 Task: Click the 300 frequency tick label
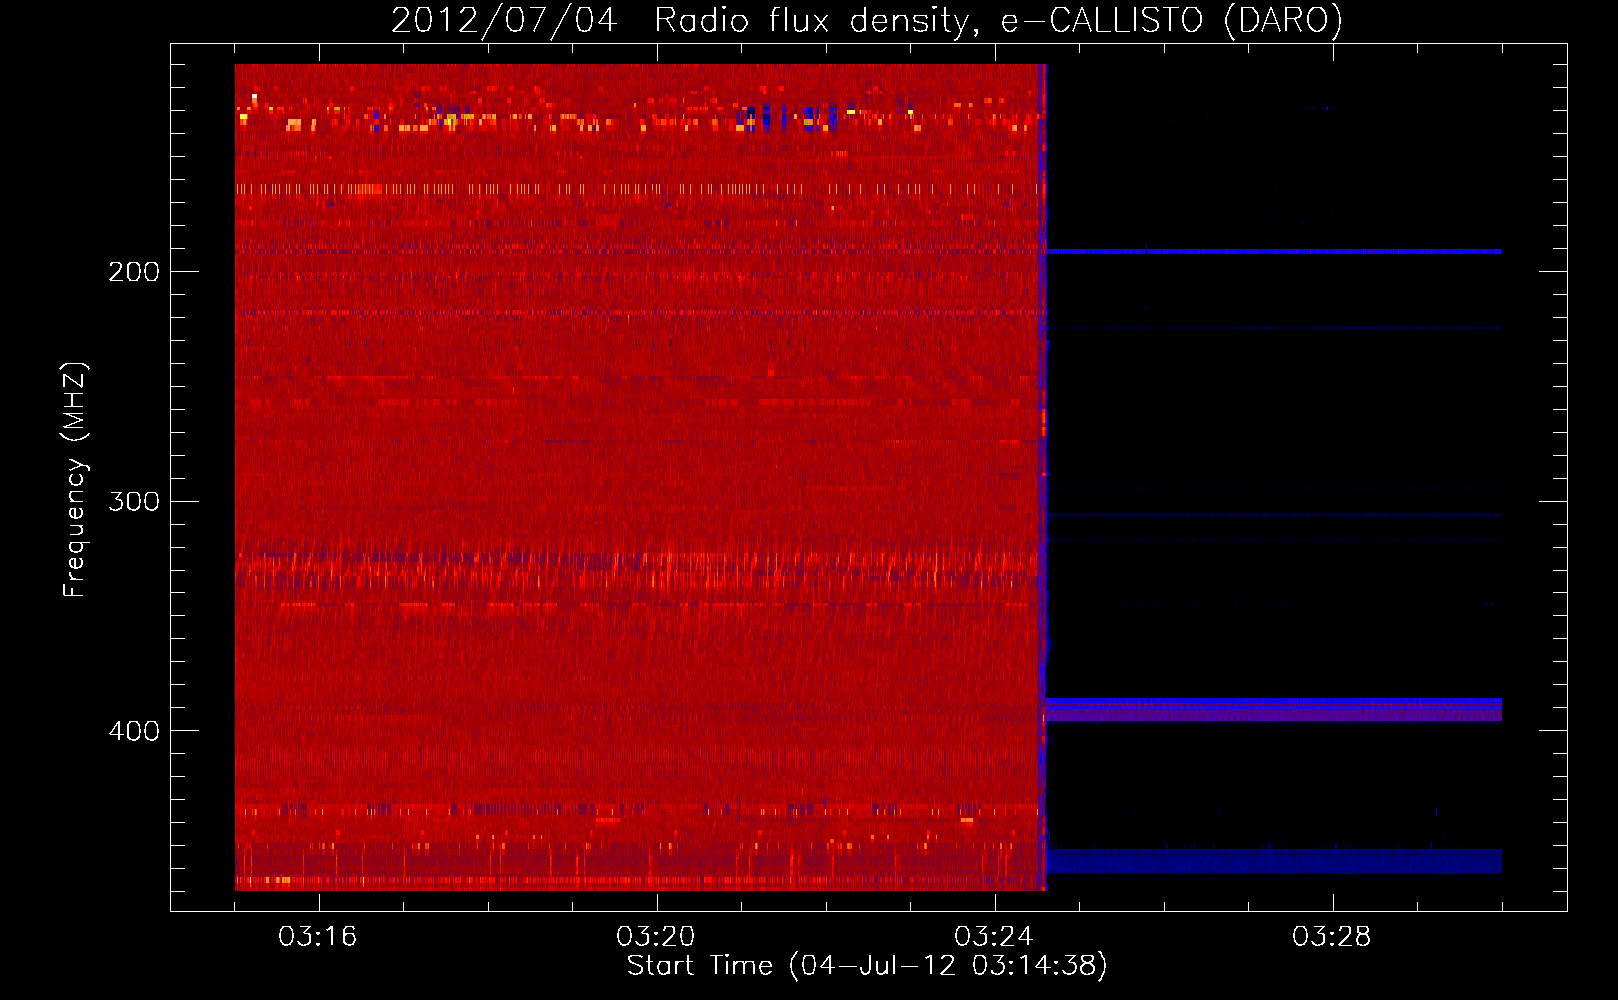pyautogui.click(x=134, y=501)
